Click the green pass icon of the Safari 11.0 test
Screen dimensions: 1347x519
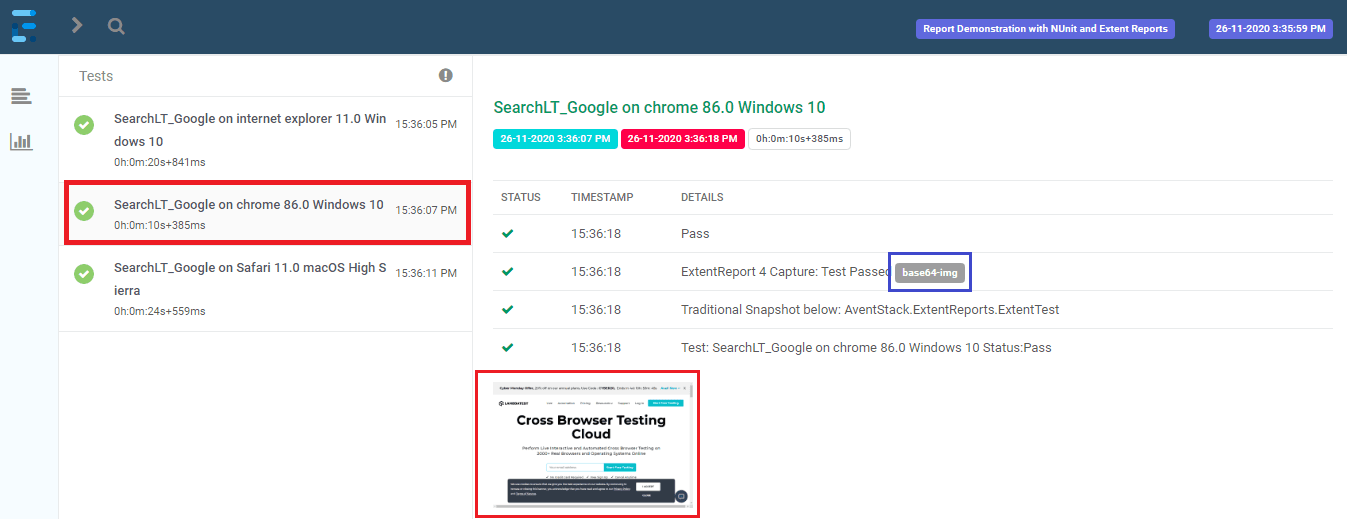tap(84, 273)
